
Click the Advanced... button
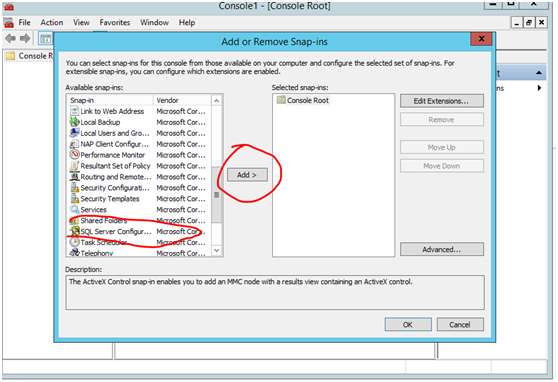pos(442,249)
